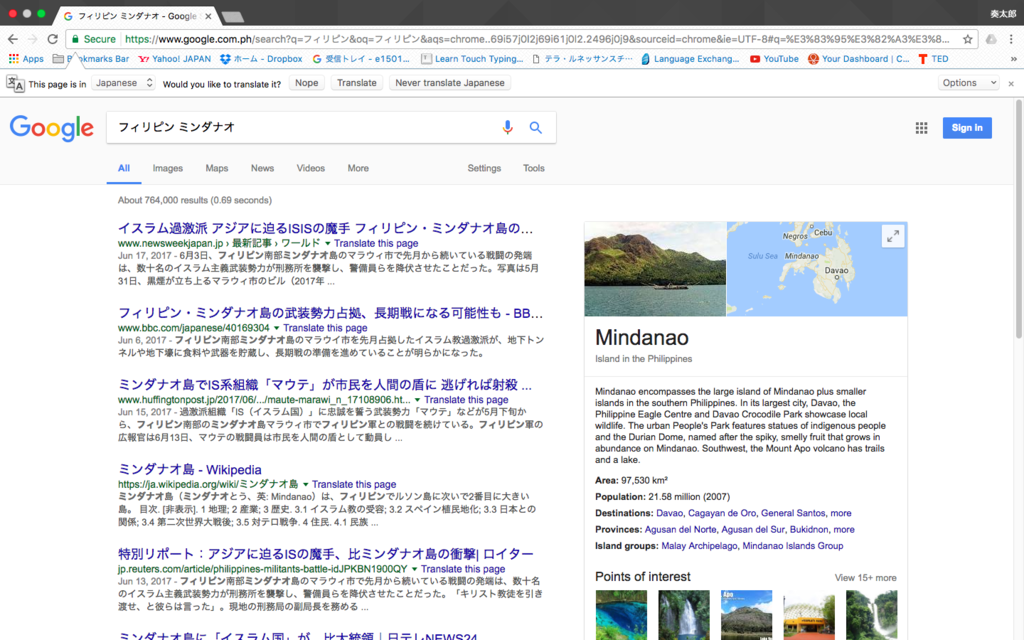Expand ja.wikipedia result URL arrow

[x=305, y=485]
